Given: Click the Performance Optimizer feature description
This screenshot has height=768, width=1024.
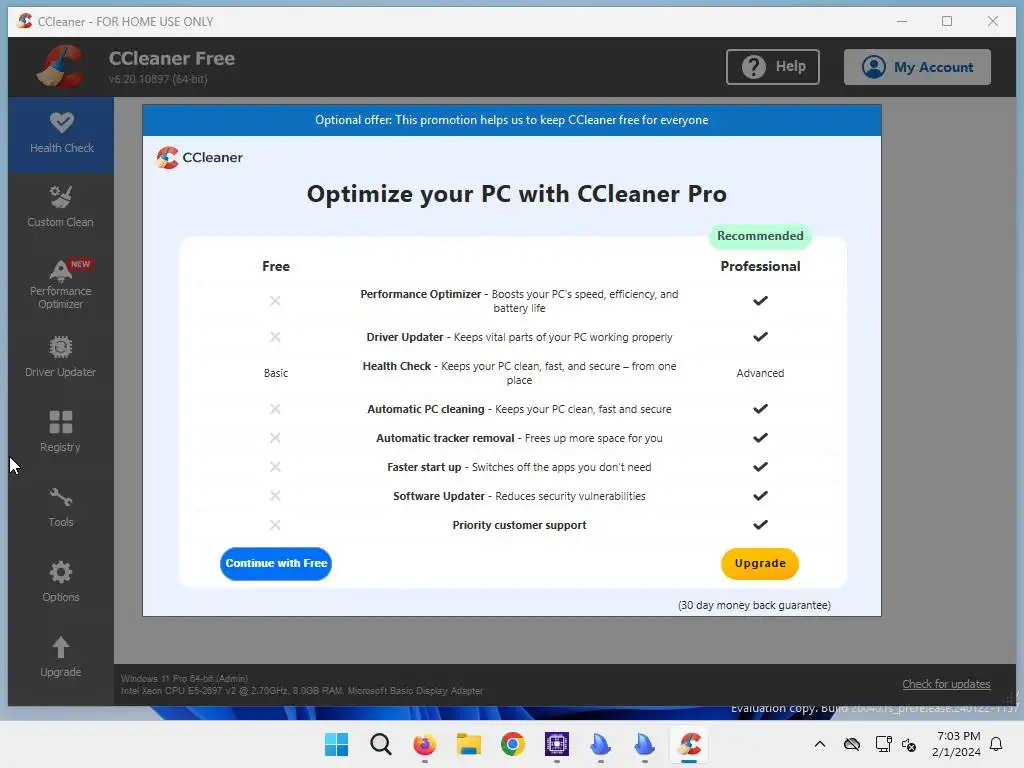Looking at the screenshot, I should (x=519, y=301).
